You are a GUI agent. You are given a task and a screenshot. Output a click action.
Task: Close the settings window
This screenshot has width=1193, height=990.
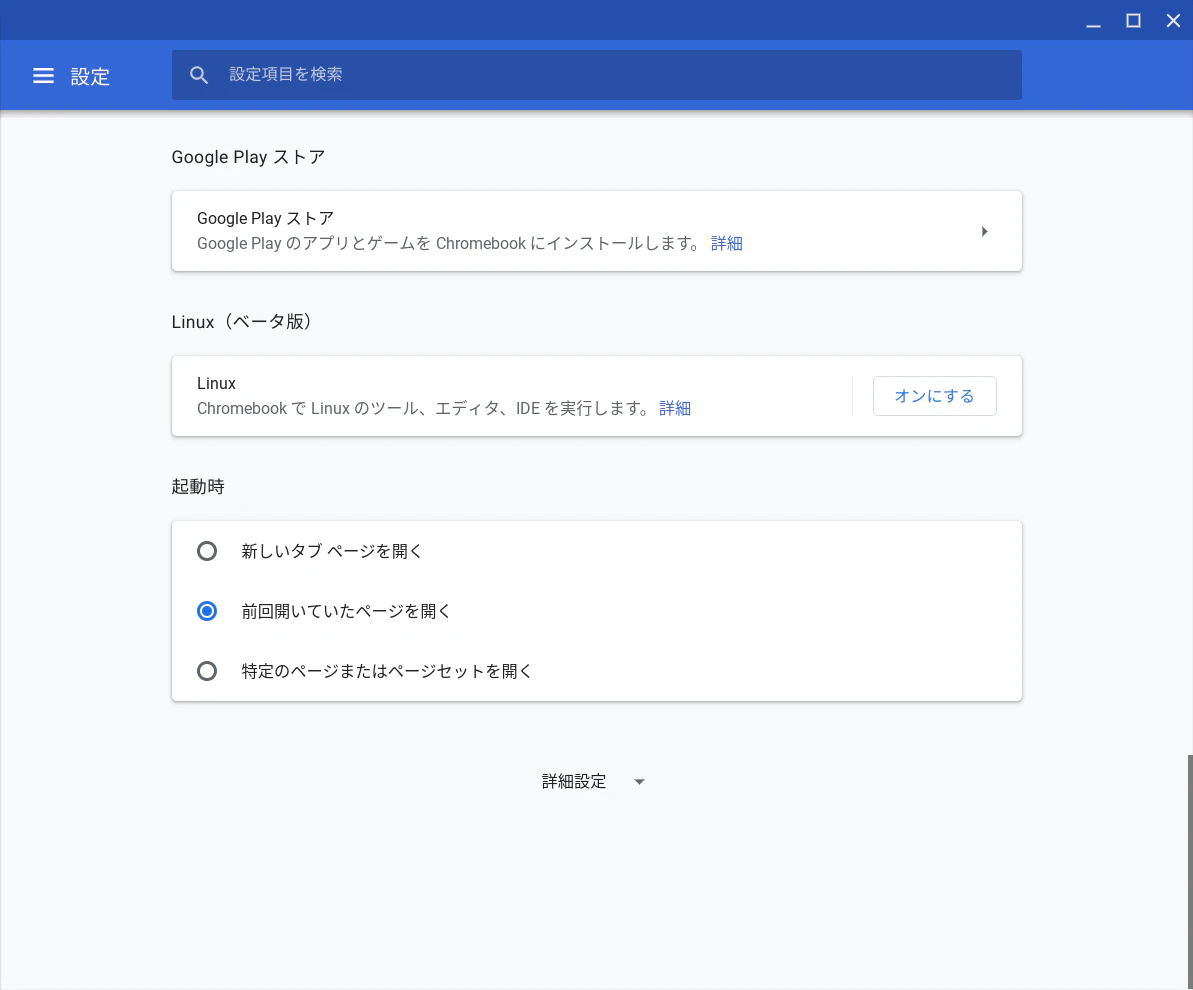[x=1173, y=21]
